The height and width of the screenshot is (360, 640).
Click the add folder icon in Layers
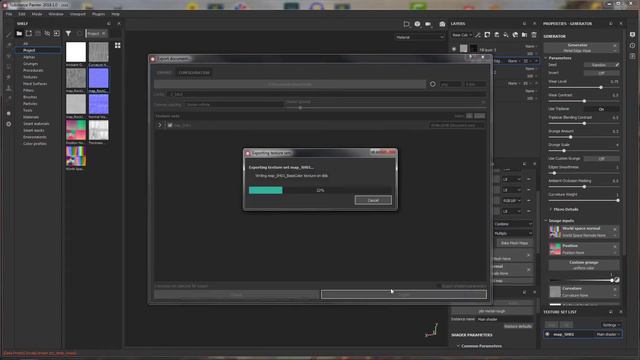point(524,35)
